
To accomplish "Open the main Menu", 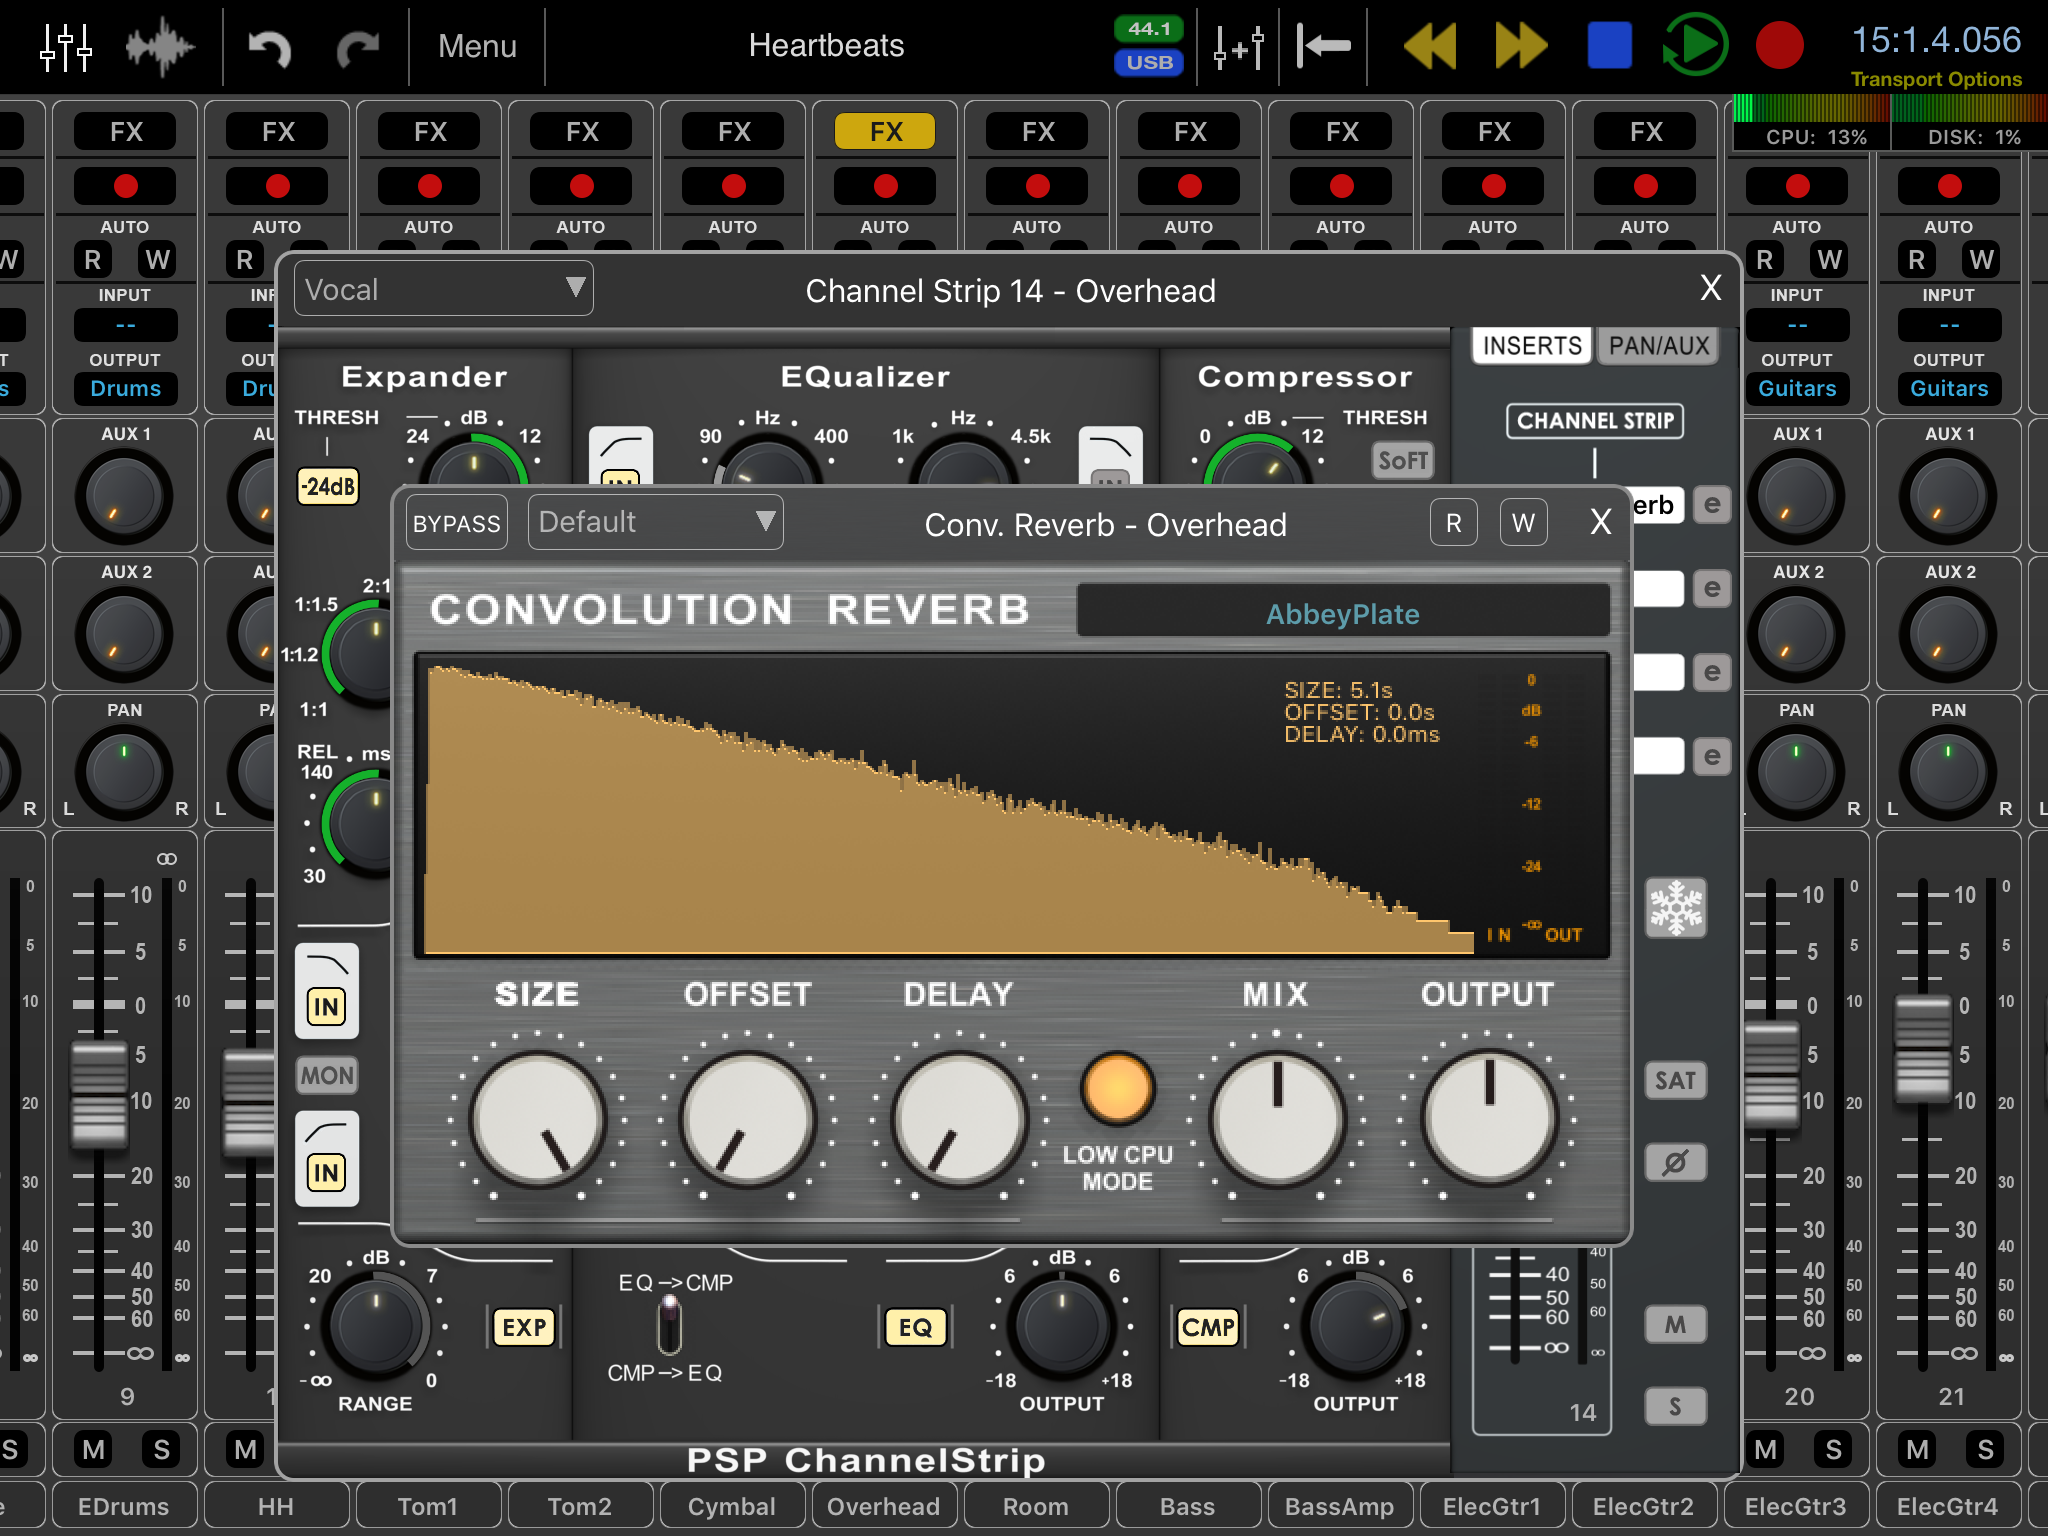I will (477, 46).
